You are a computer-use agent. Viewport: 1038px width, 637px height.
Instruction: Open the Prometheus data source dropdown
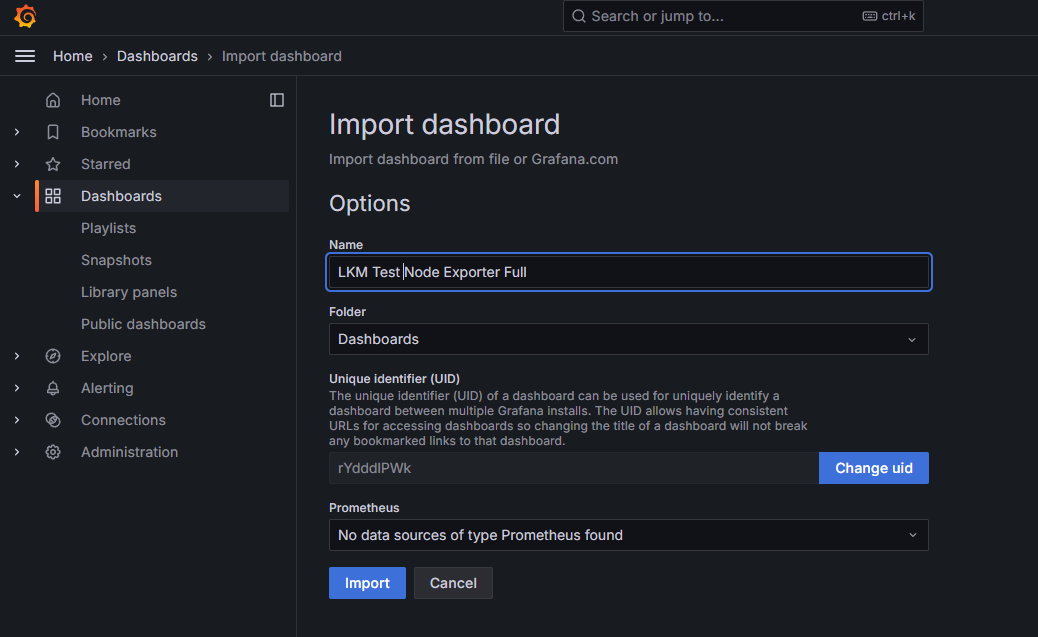tap(628, 535)
